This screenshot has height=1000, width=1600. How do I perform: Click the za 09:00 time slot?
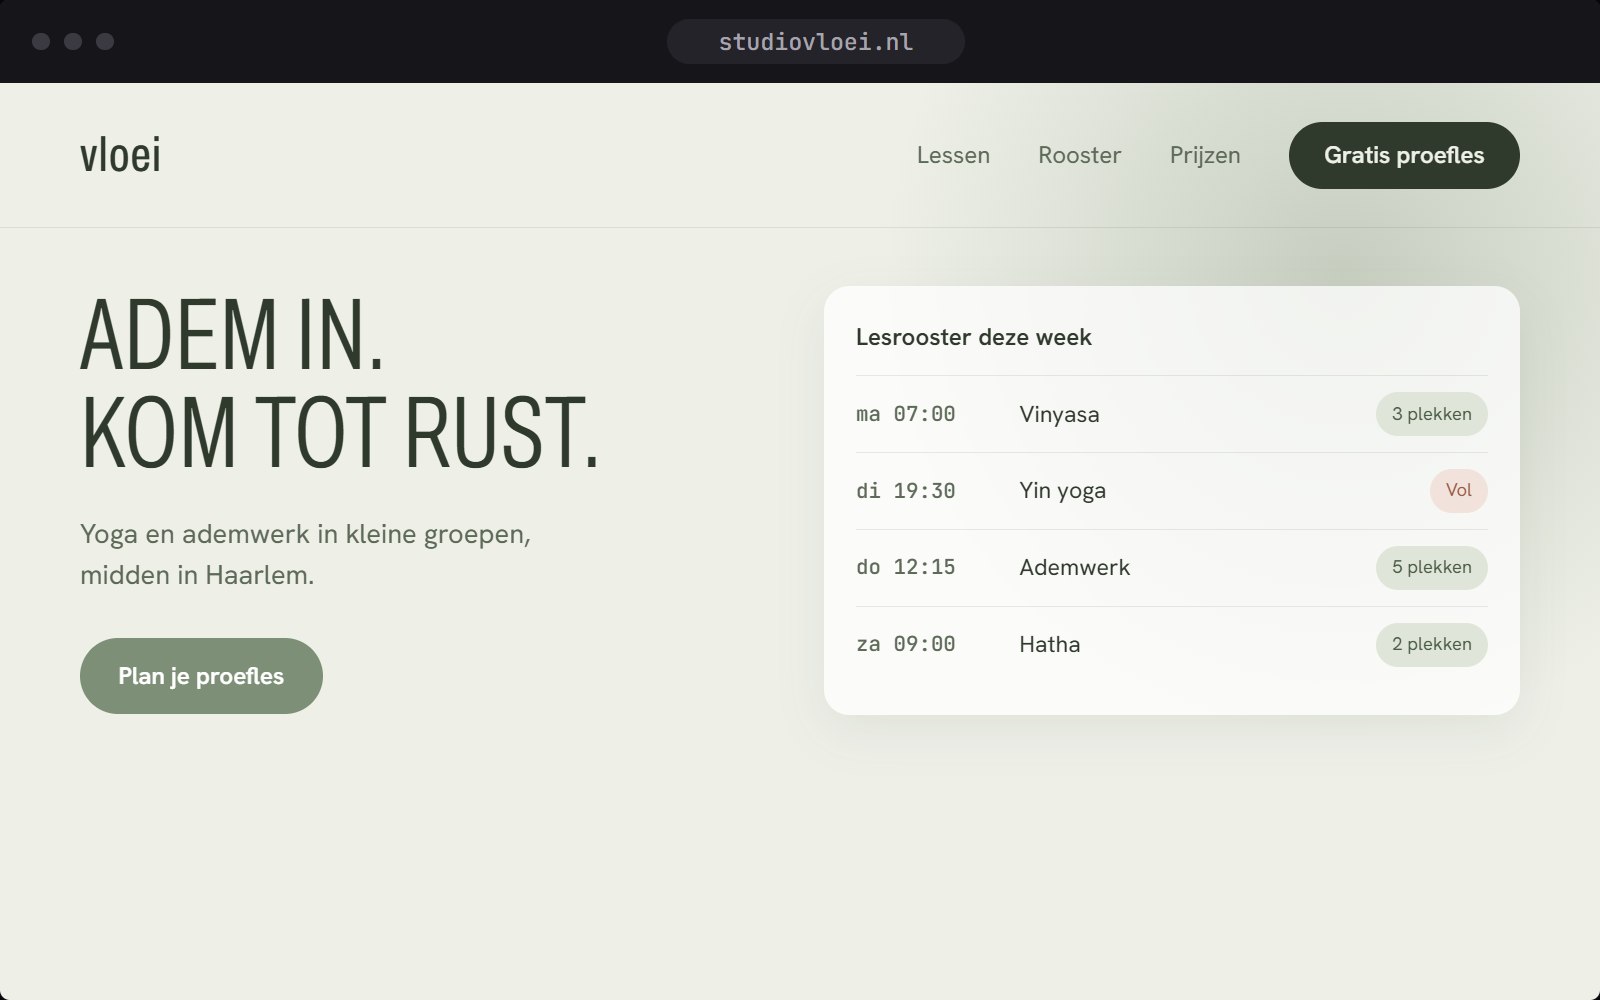pos(906,644)
